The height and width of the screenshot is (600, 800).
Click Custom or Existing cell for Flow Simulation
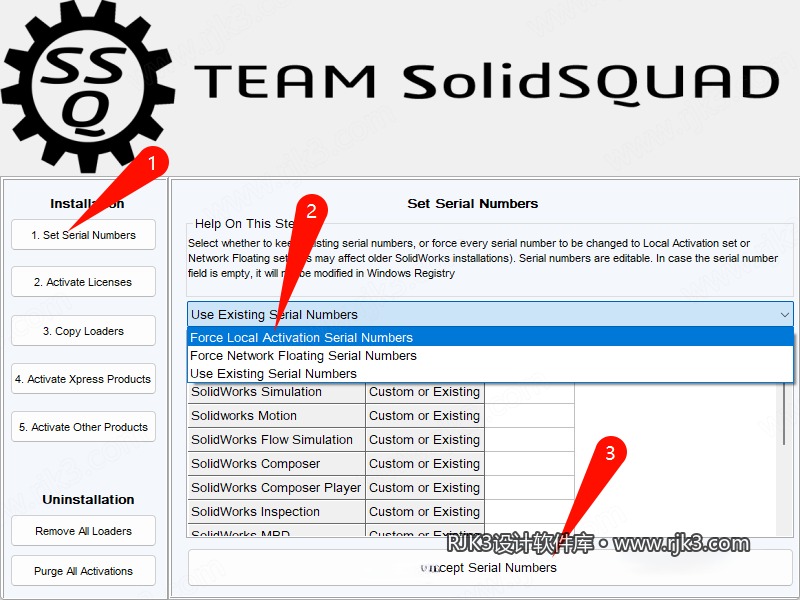[x=424, y=439]
